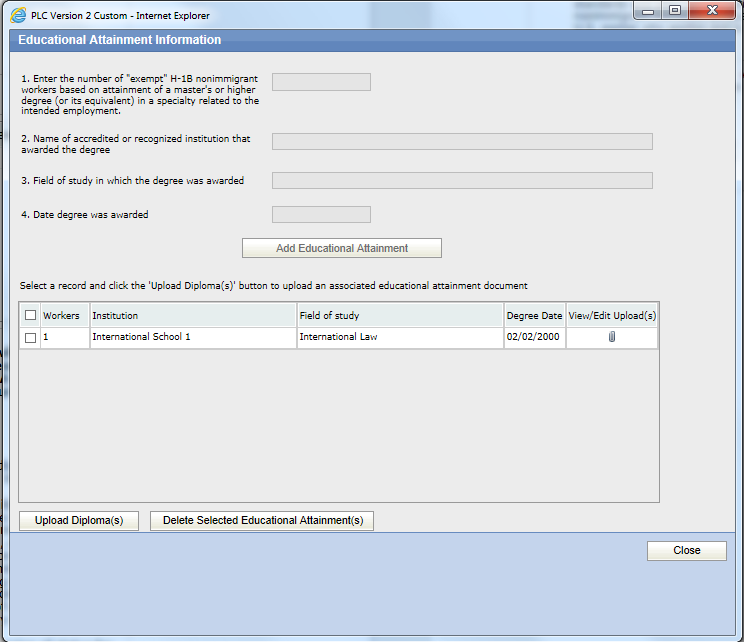Select the Workers column header

click(65, 315)
